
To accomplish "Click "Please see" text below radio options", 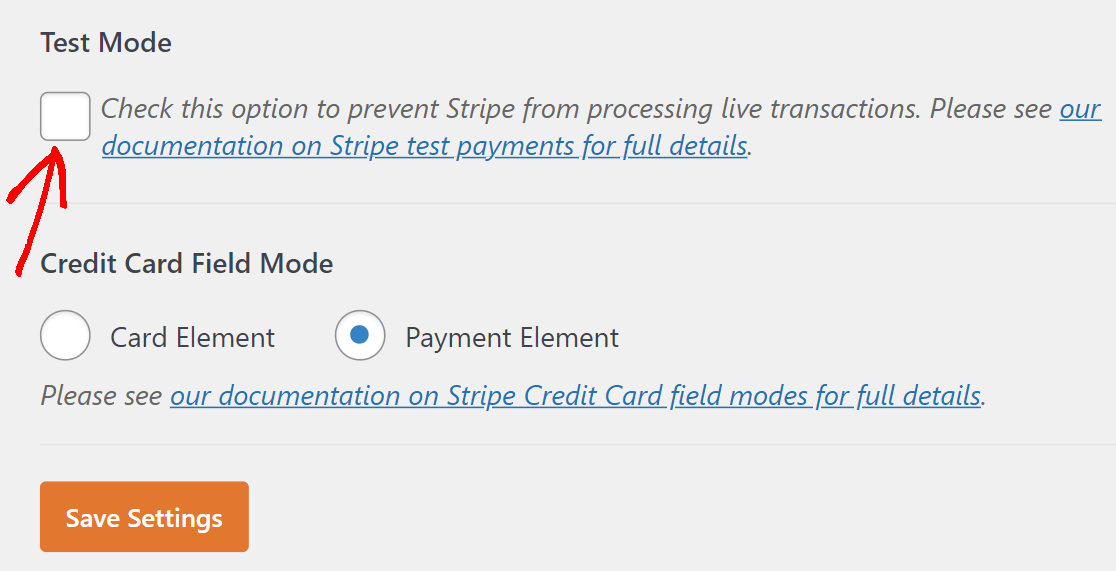I will click(101, 395).
